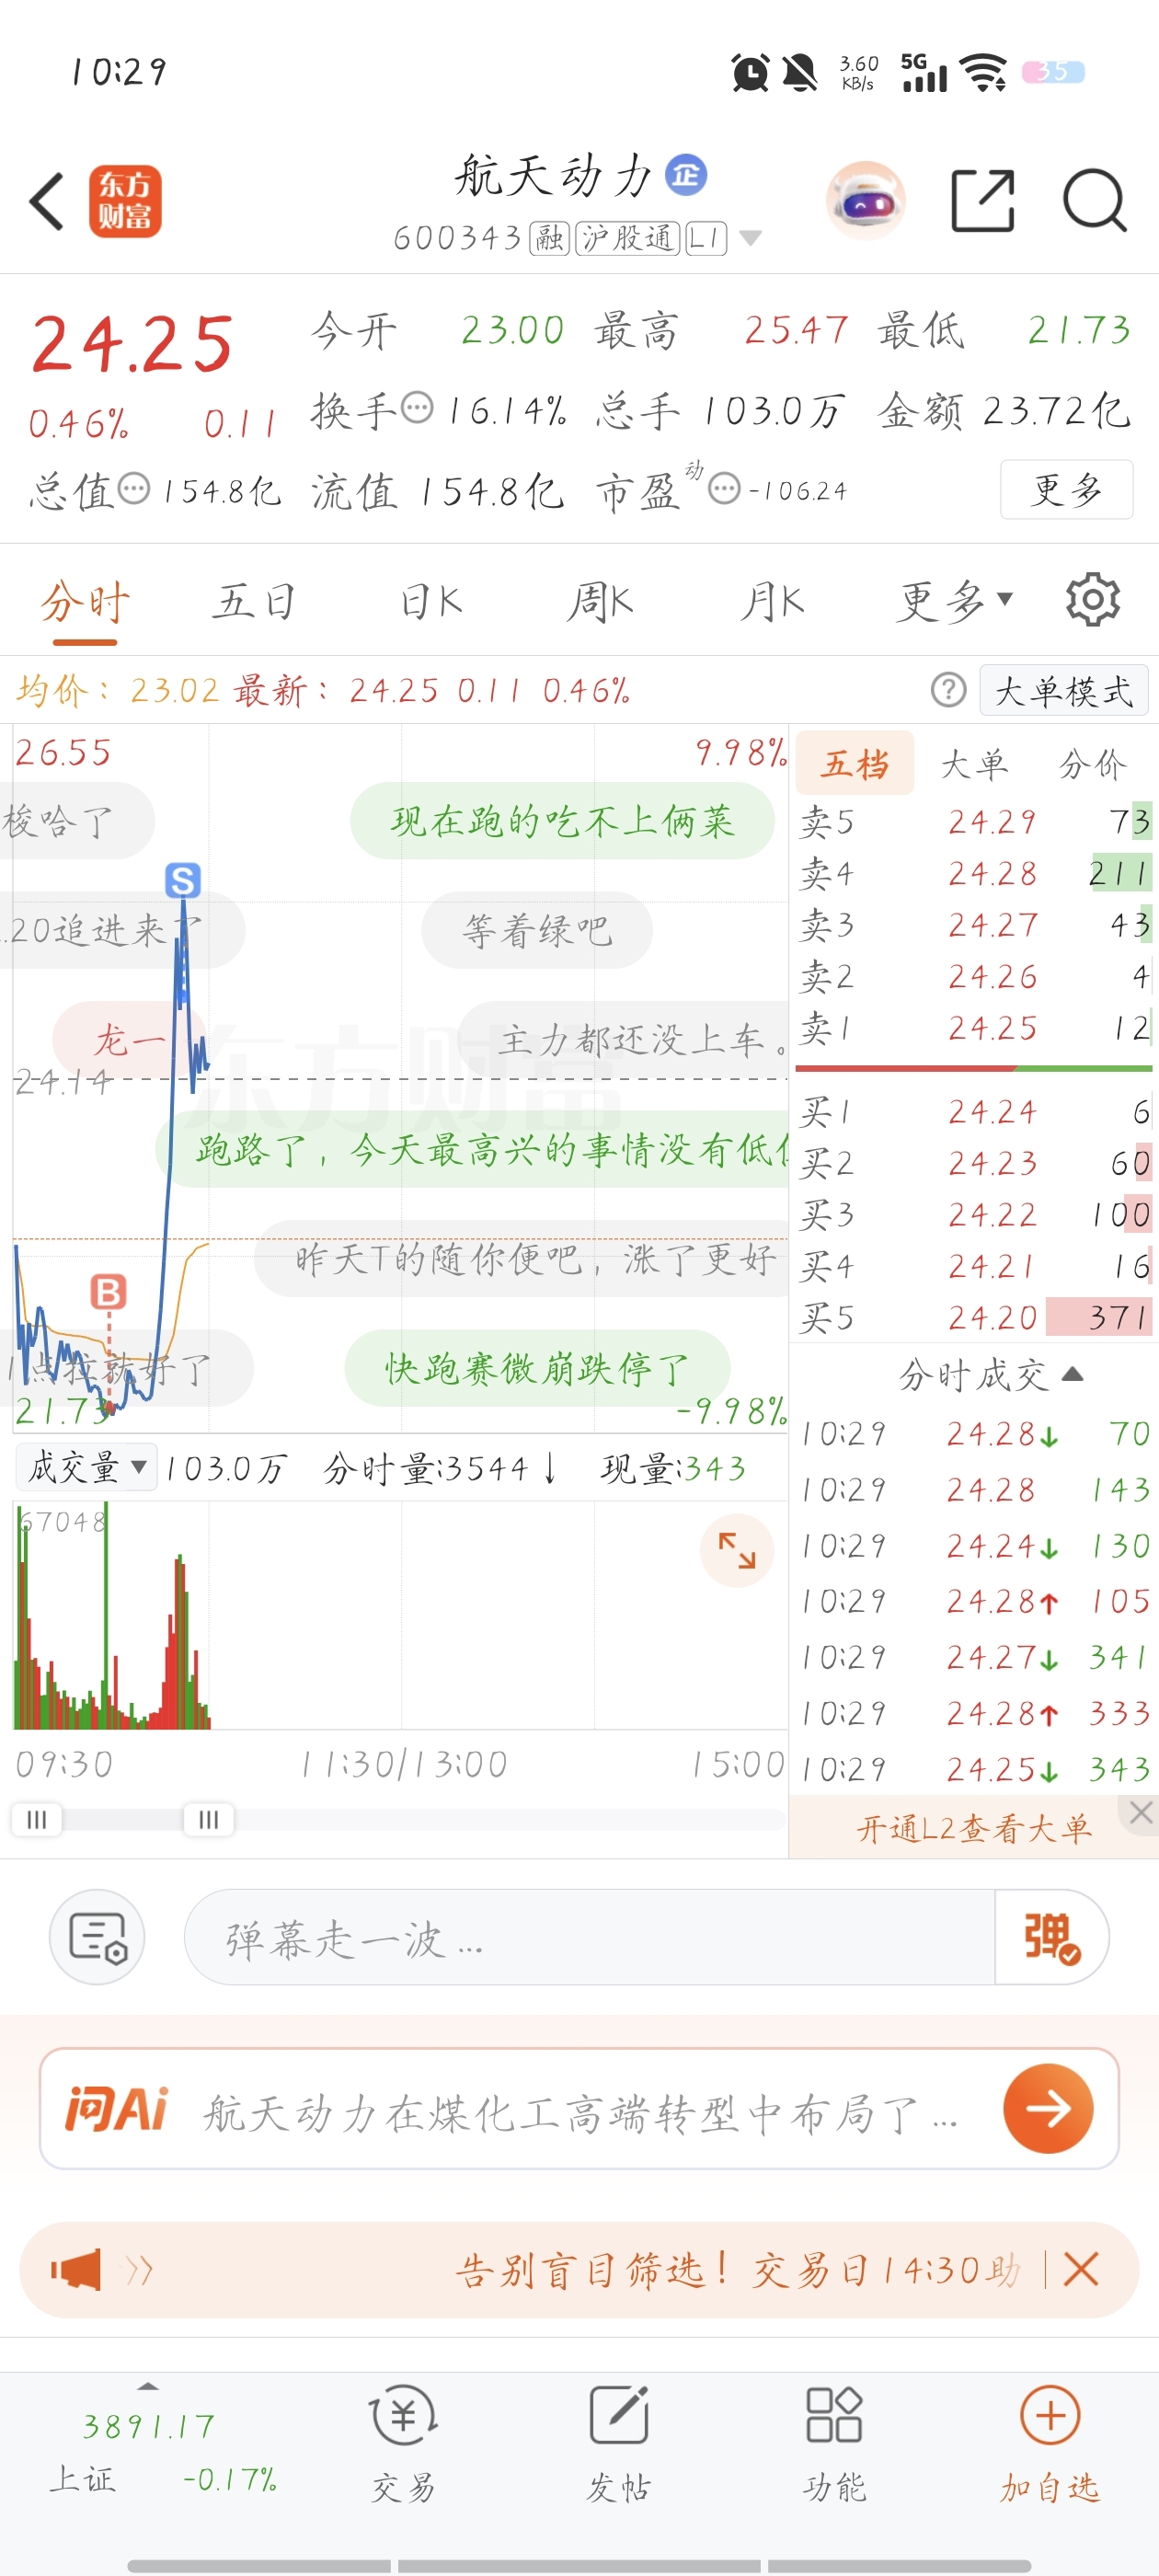Image resolution: width=1159 pixels, height=2576 pixels.
Task: Expand the stock code dropdown arrow
Action: 750,238
